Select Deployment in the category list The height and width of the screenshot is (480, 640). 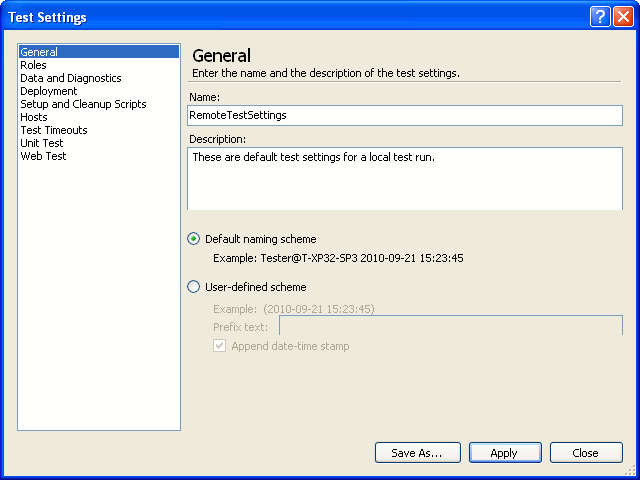click(48, 91)
